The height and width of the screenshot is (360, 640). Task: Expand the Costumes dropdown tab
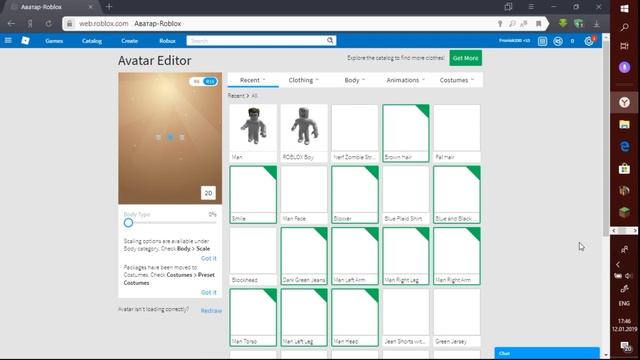[x=457, y=80]
